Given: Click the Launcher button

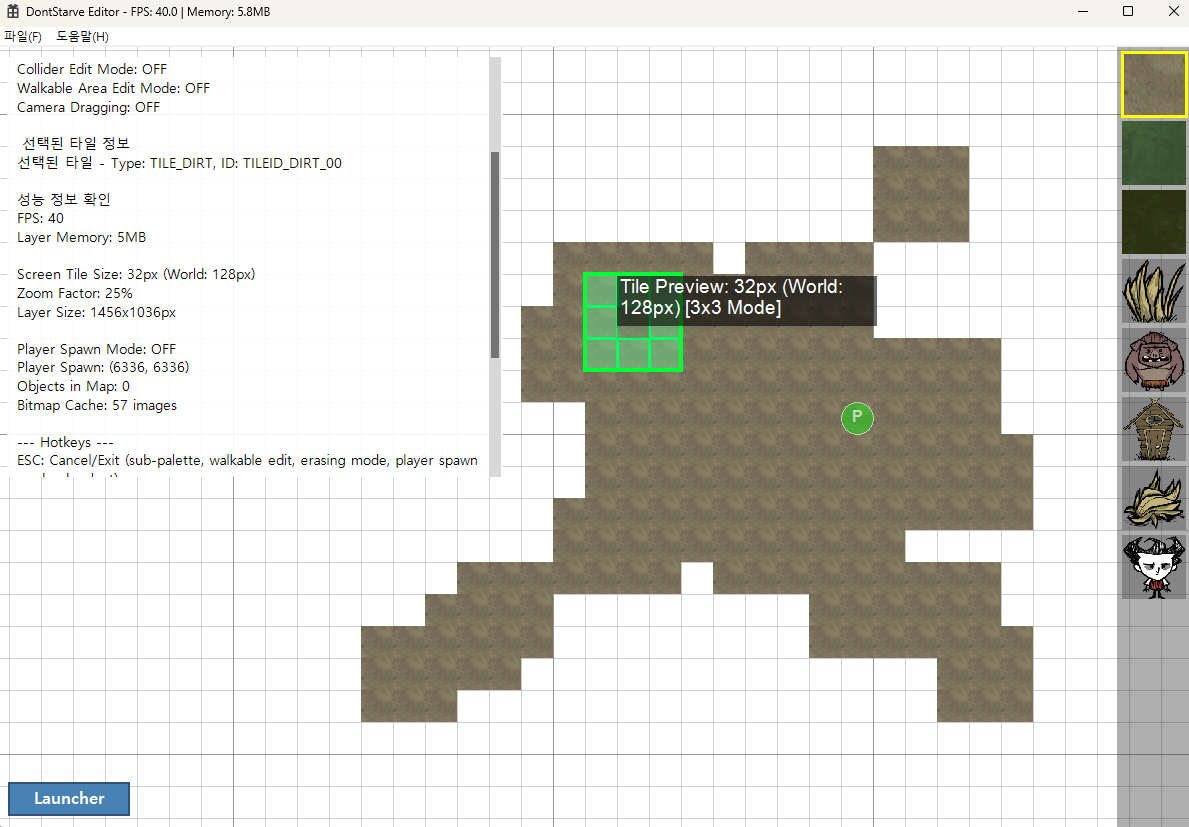Looking at the screenshot, I should pyautogui.click(x=69, y=798).
